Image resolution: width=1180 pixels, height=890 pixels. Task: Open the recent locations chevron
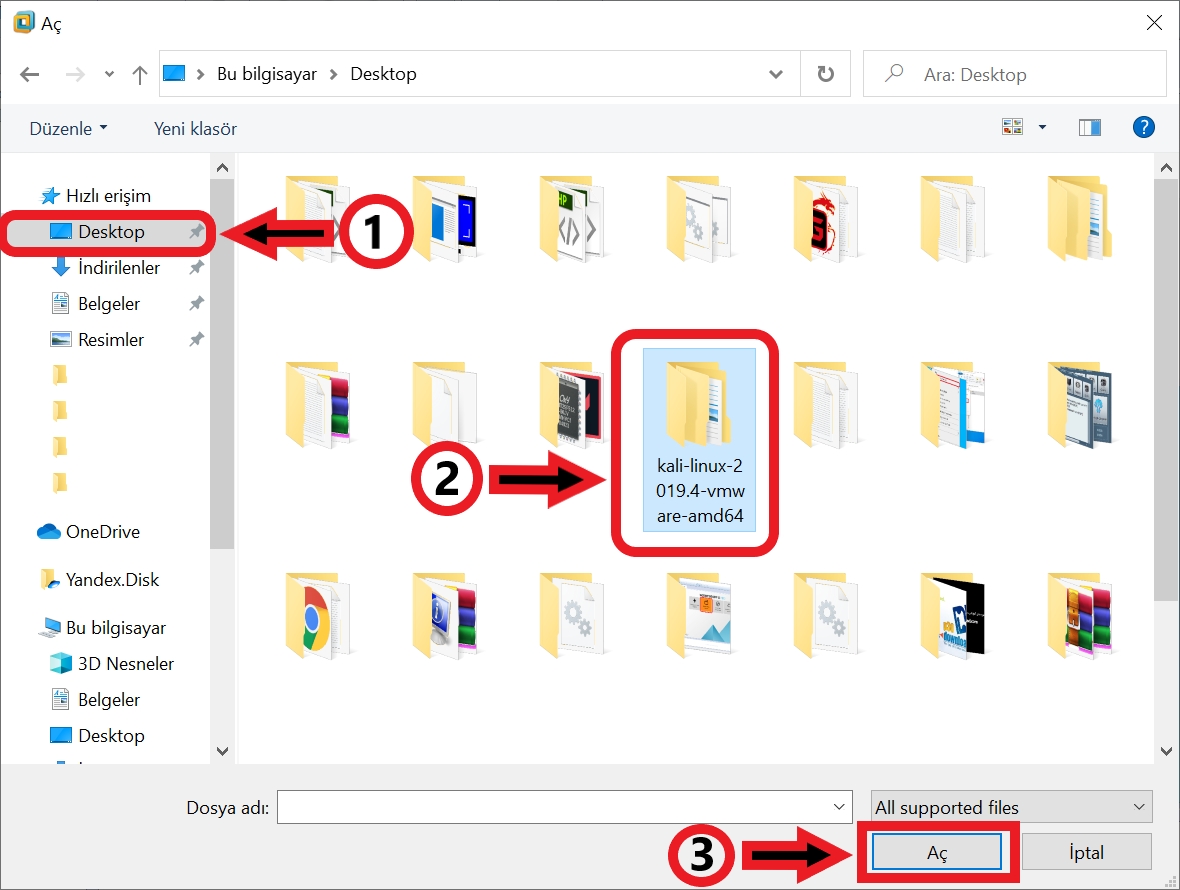(109, 74)
